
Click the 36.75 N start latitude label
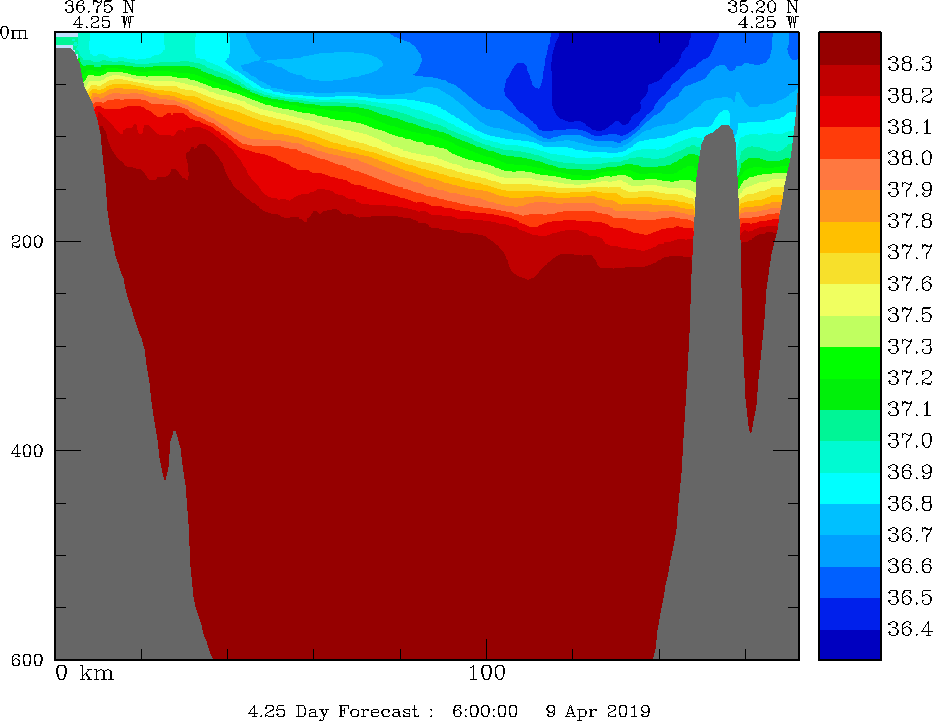[99, 7]
